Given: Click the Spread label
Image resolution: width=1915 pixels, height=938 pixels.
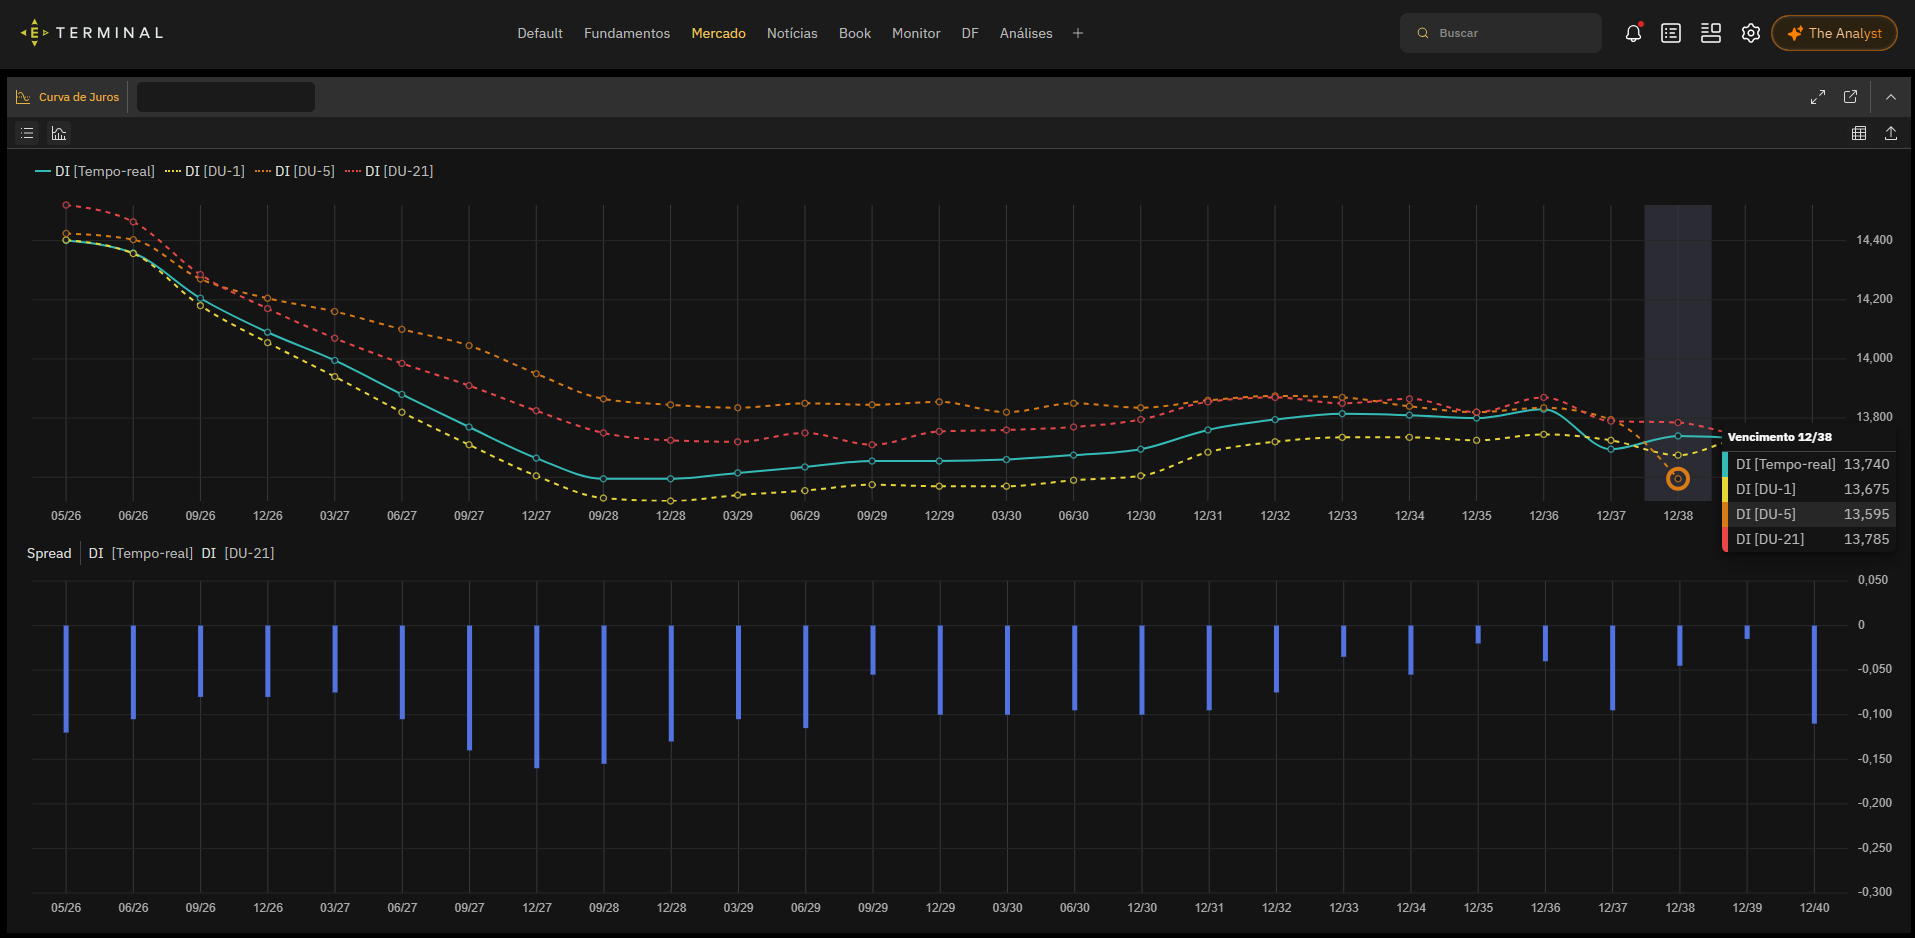Looking at the screenshot, I should point(49,553).
